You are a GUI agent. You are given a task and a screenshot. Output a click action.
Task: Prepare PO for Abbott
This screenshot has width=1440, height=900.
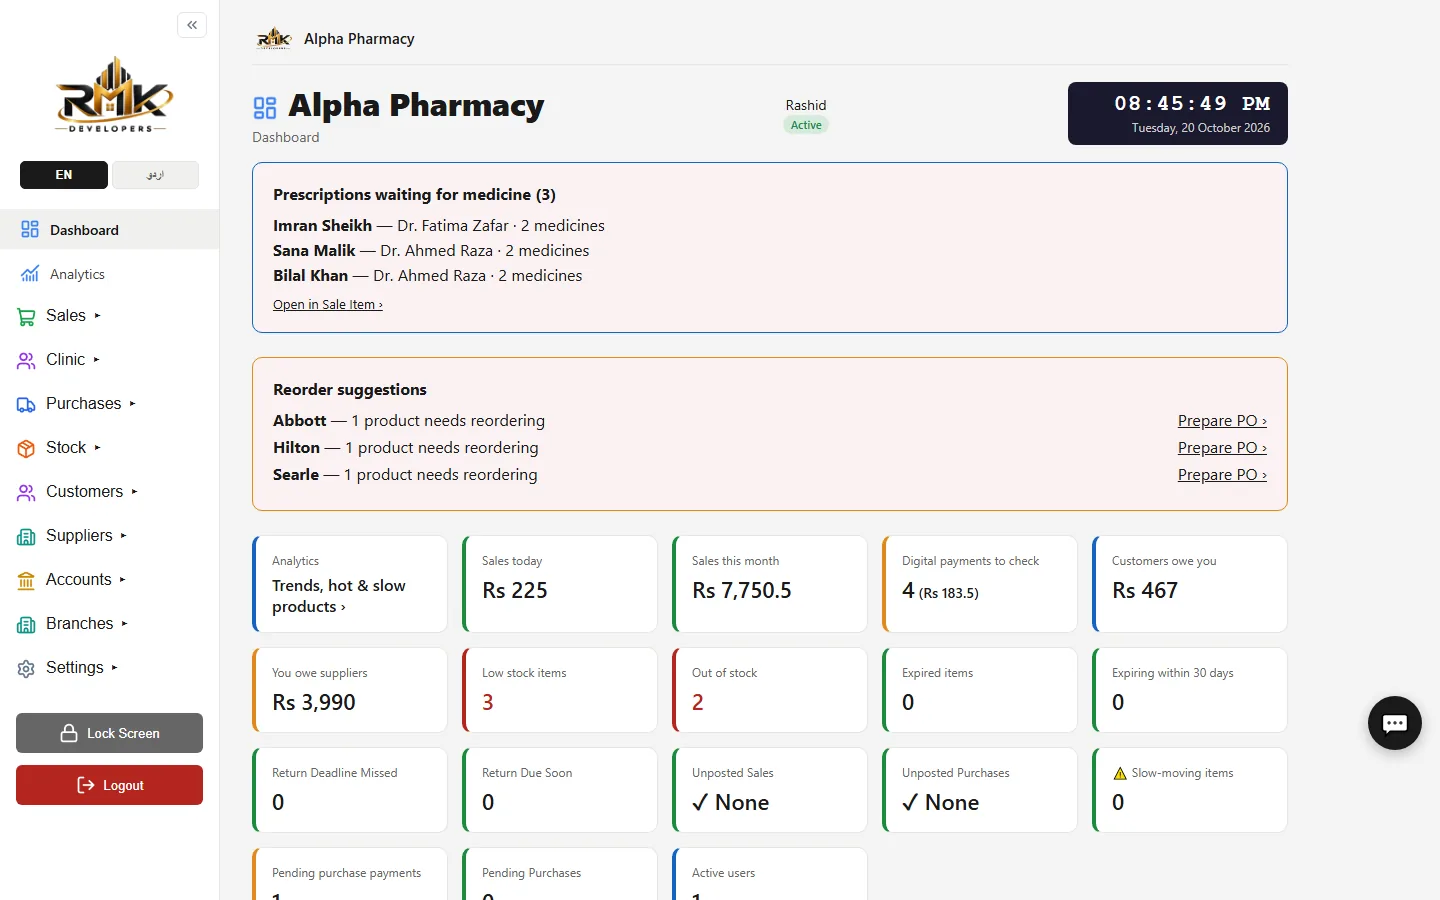click(x=1222, y=421)
